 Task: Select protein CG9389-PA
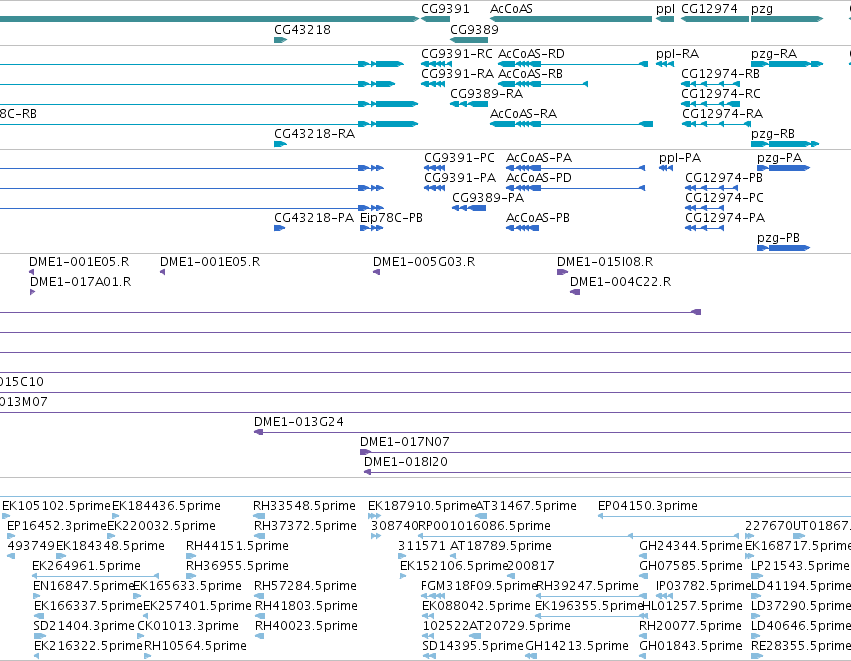click(469, 208)
